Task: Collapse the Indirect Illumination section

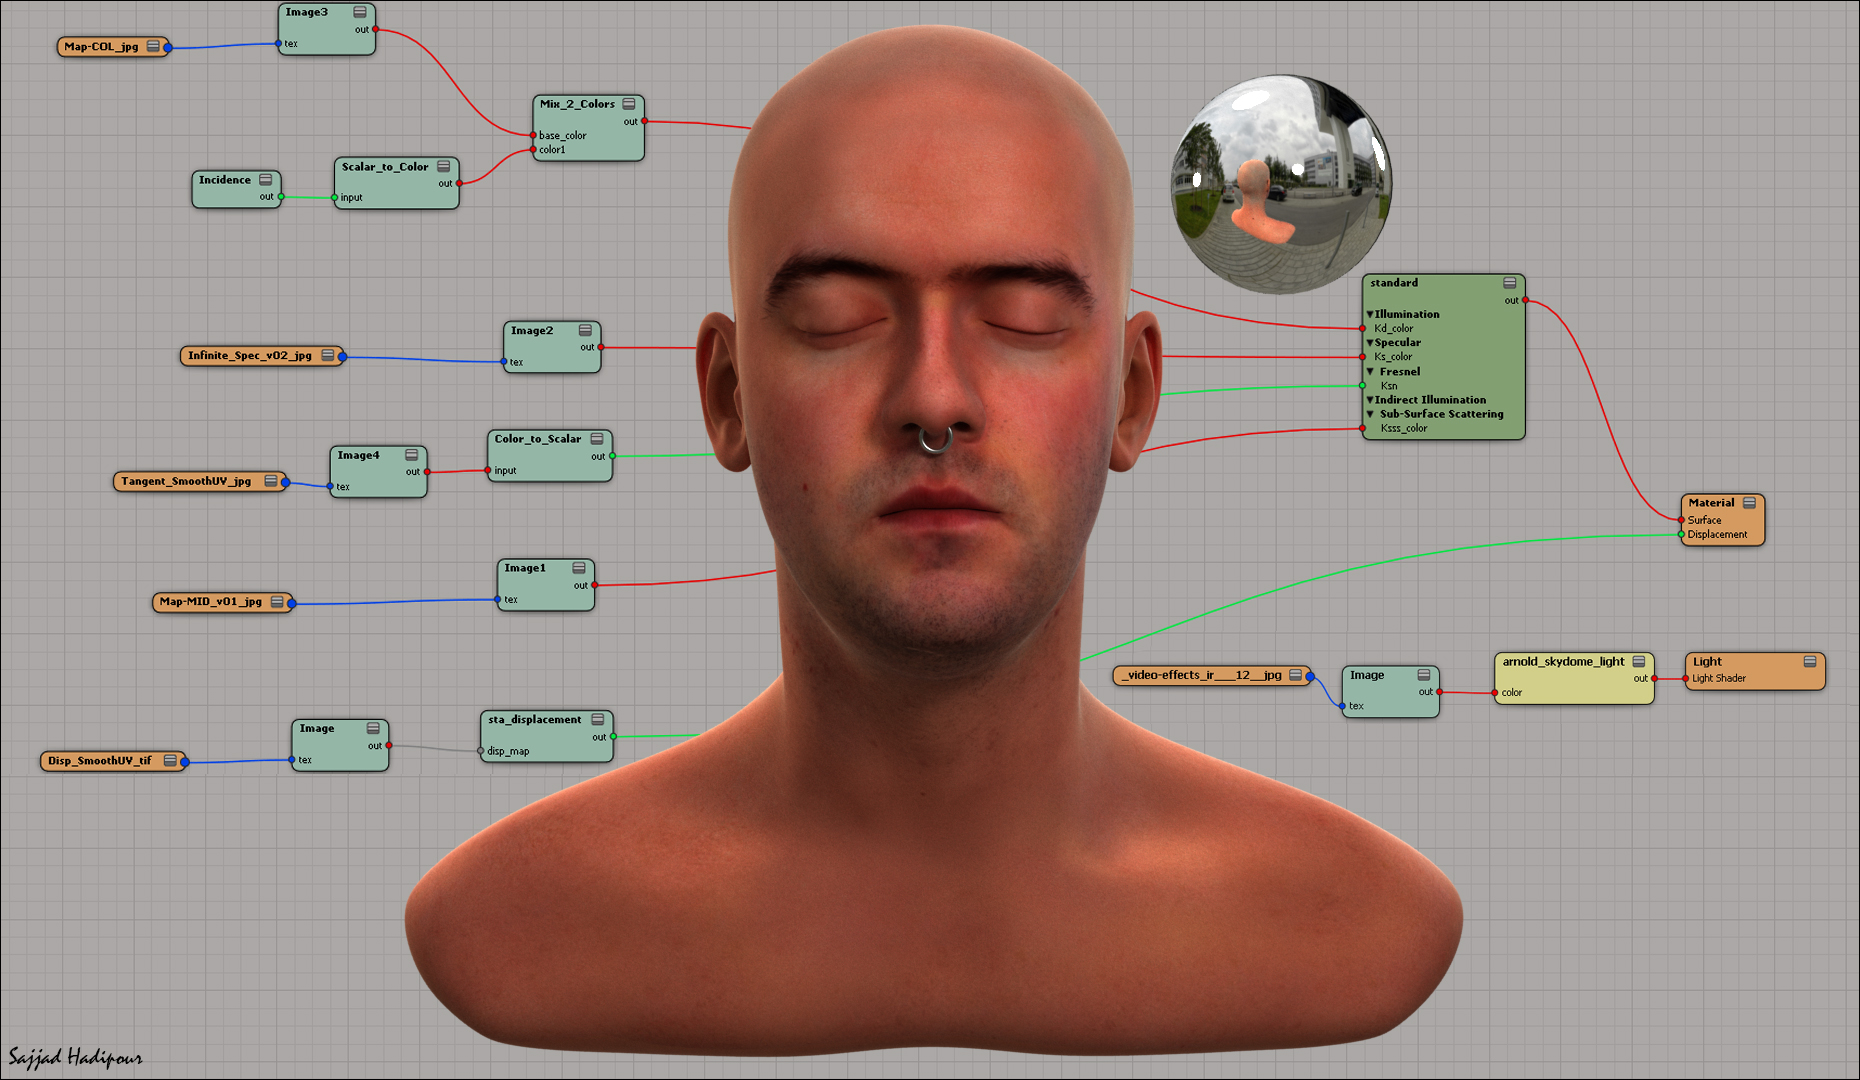Action: (x=1370, y=399)
